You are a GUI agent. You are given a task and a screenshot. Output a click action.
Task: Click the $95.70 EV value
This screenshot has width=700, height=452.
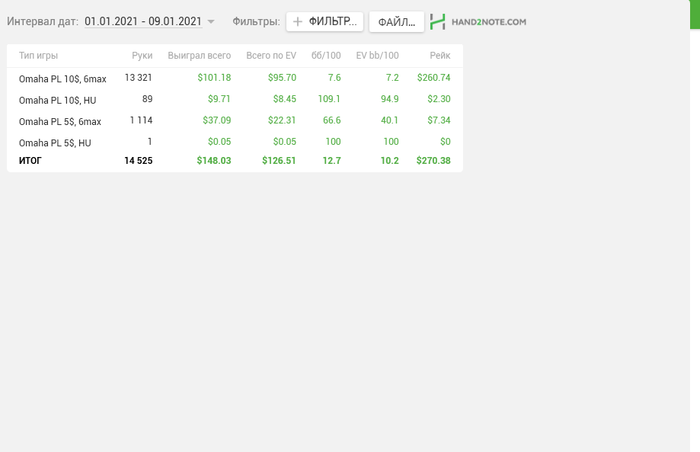(x=282, y=78)
